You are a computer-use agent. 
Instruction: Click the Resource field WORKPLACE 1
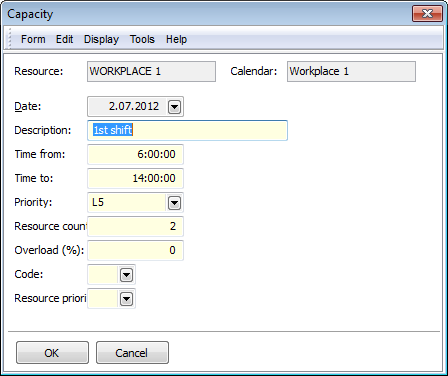click(151, 71)
